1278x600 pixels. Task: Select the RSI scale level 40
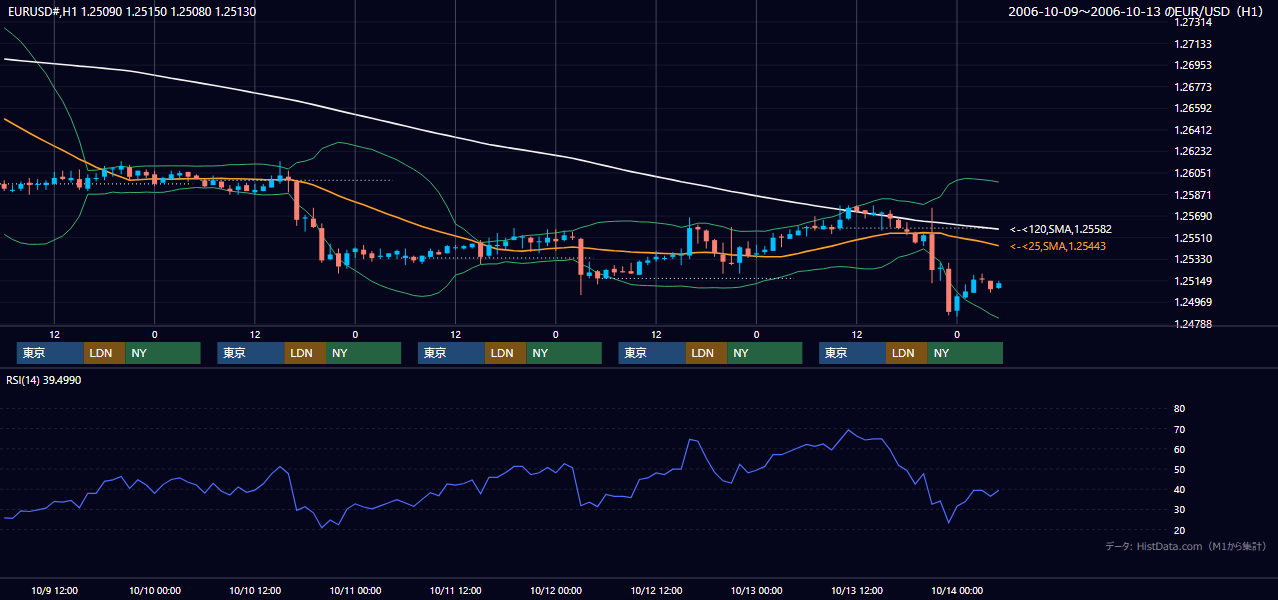(1179, 490)
